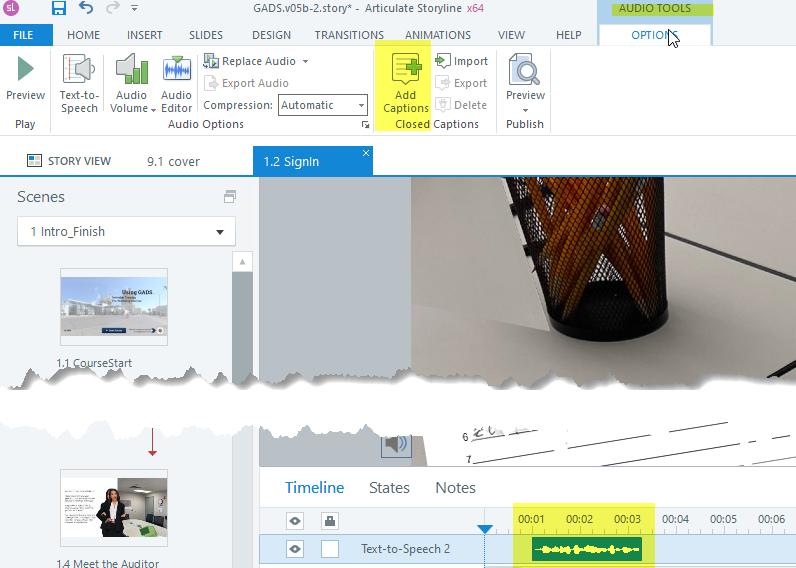Viewport: 796px width, 568px height.
Task: Click the 00:05 mark on the timeline ruler
Action: point(723,519)
